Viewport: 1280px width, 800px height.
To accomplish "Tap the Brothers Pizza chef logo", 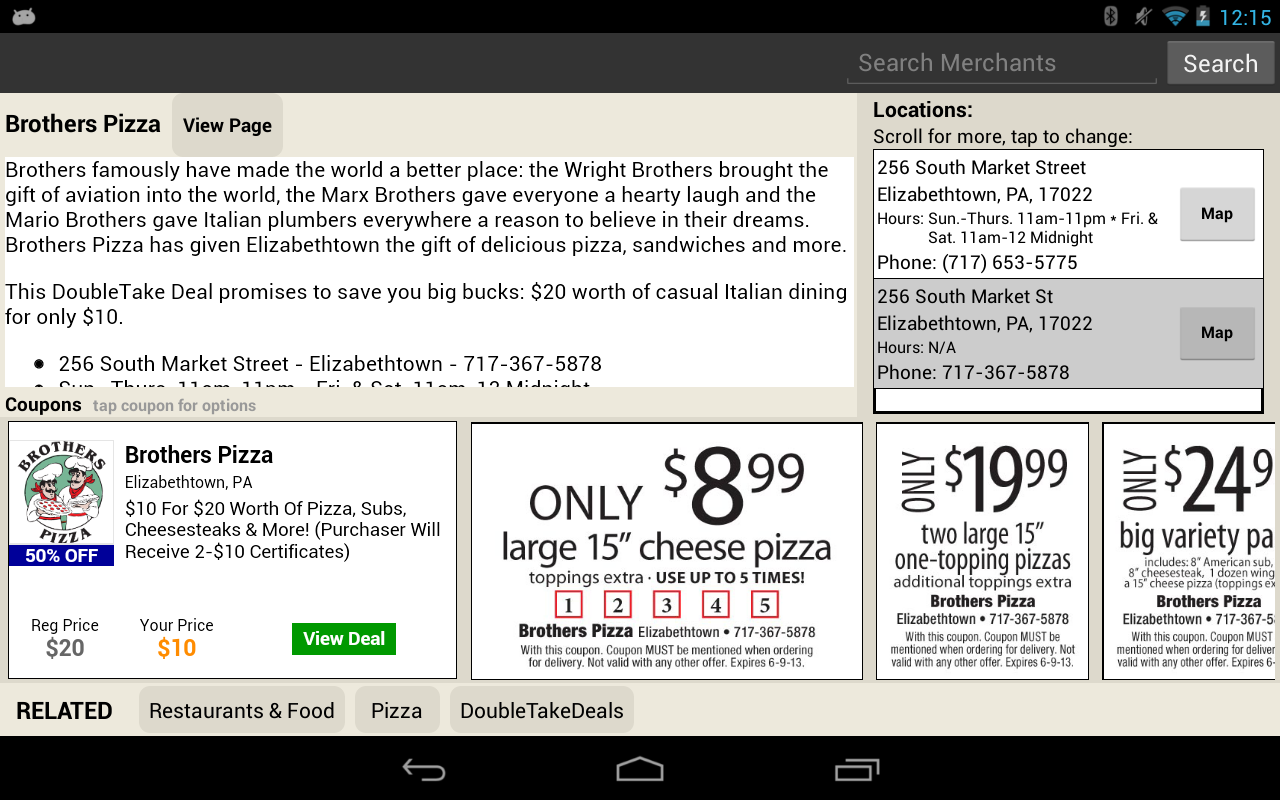I will point(61,493).
